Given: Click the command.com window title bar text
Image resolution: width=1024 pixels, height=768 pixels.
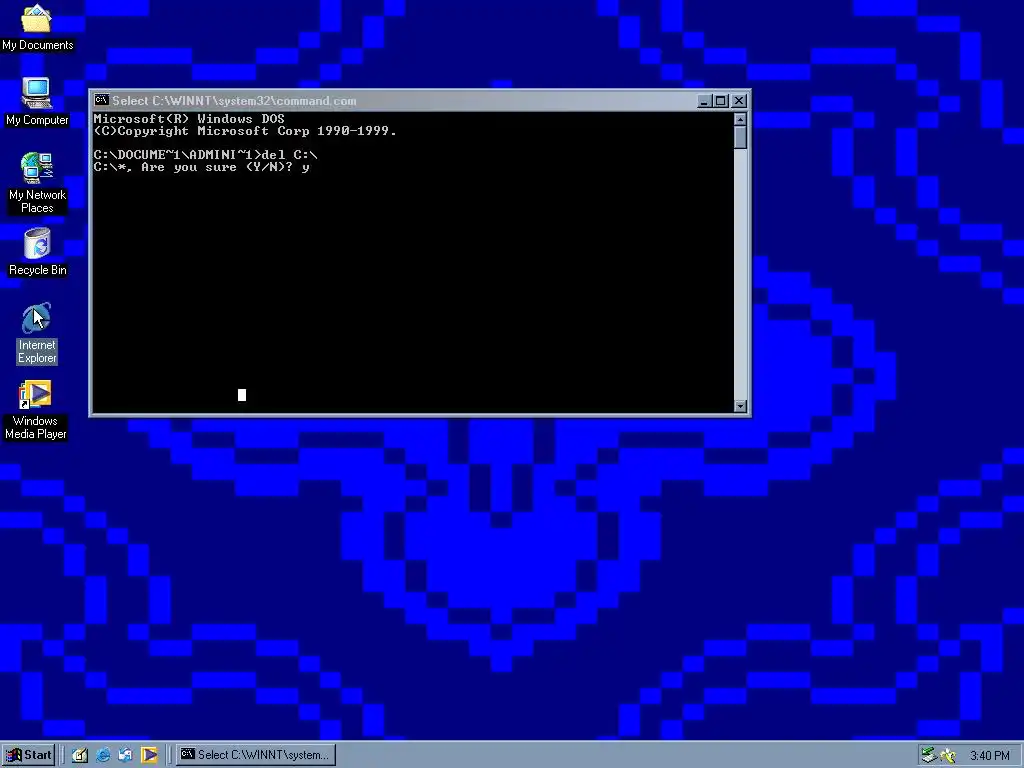Looking at the screenshot, I should (x=234, y=101).
